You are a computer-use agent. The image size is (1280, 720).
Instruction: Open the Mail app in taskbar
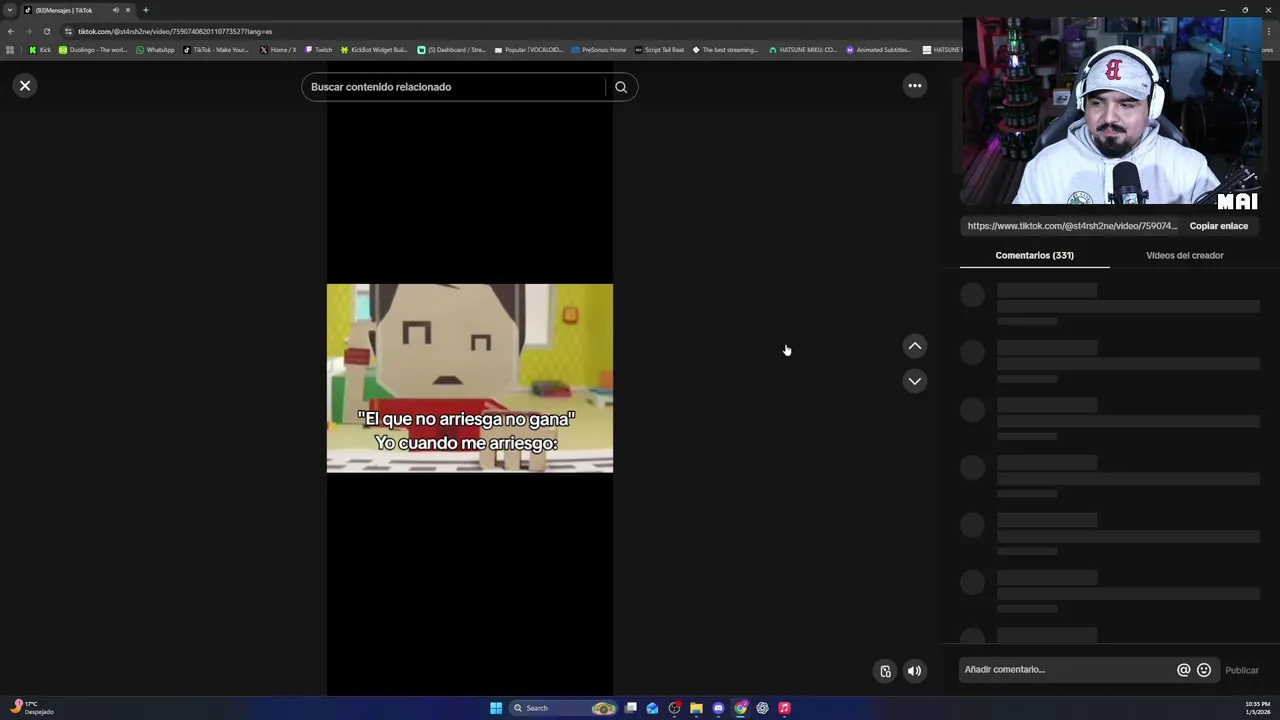[x=653, y=708]
